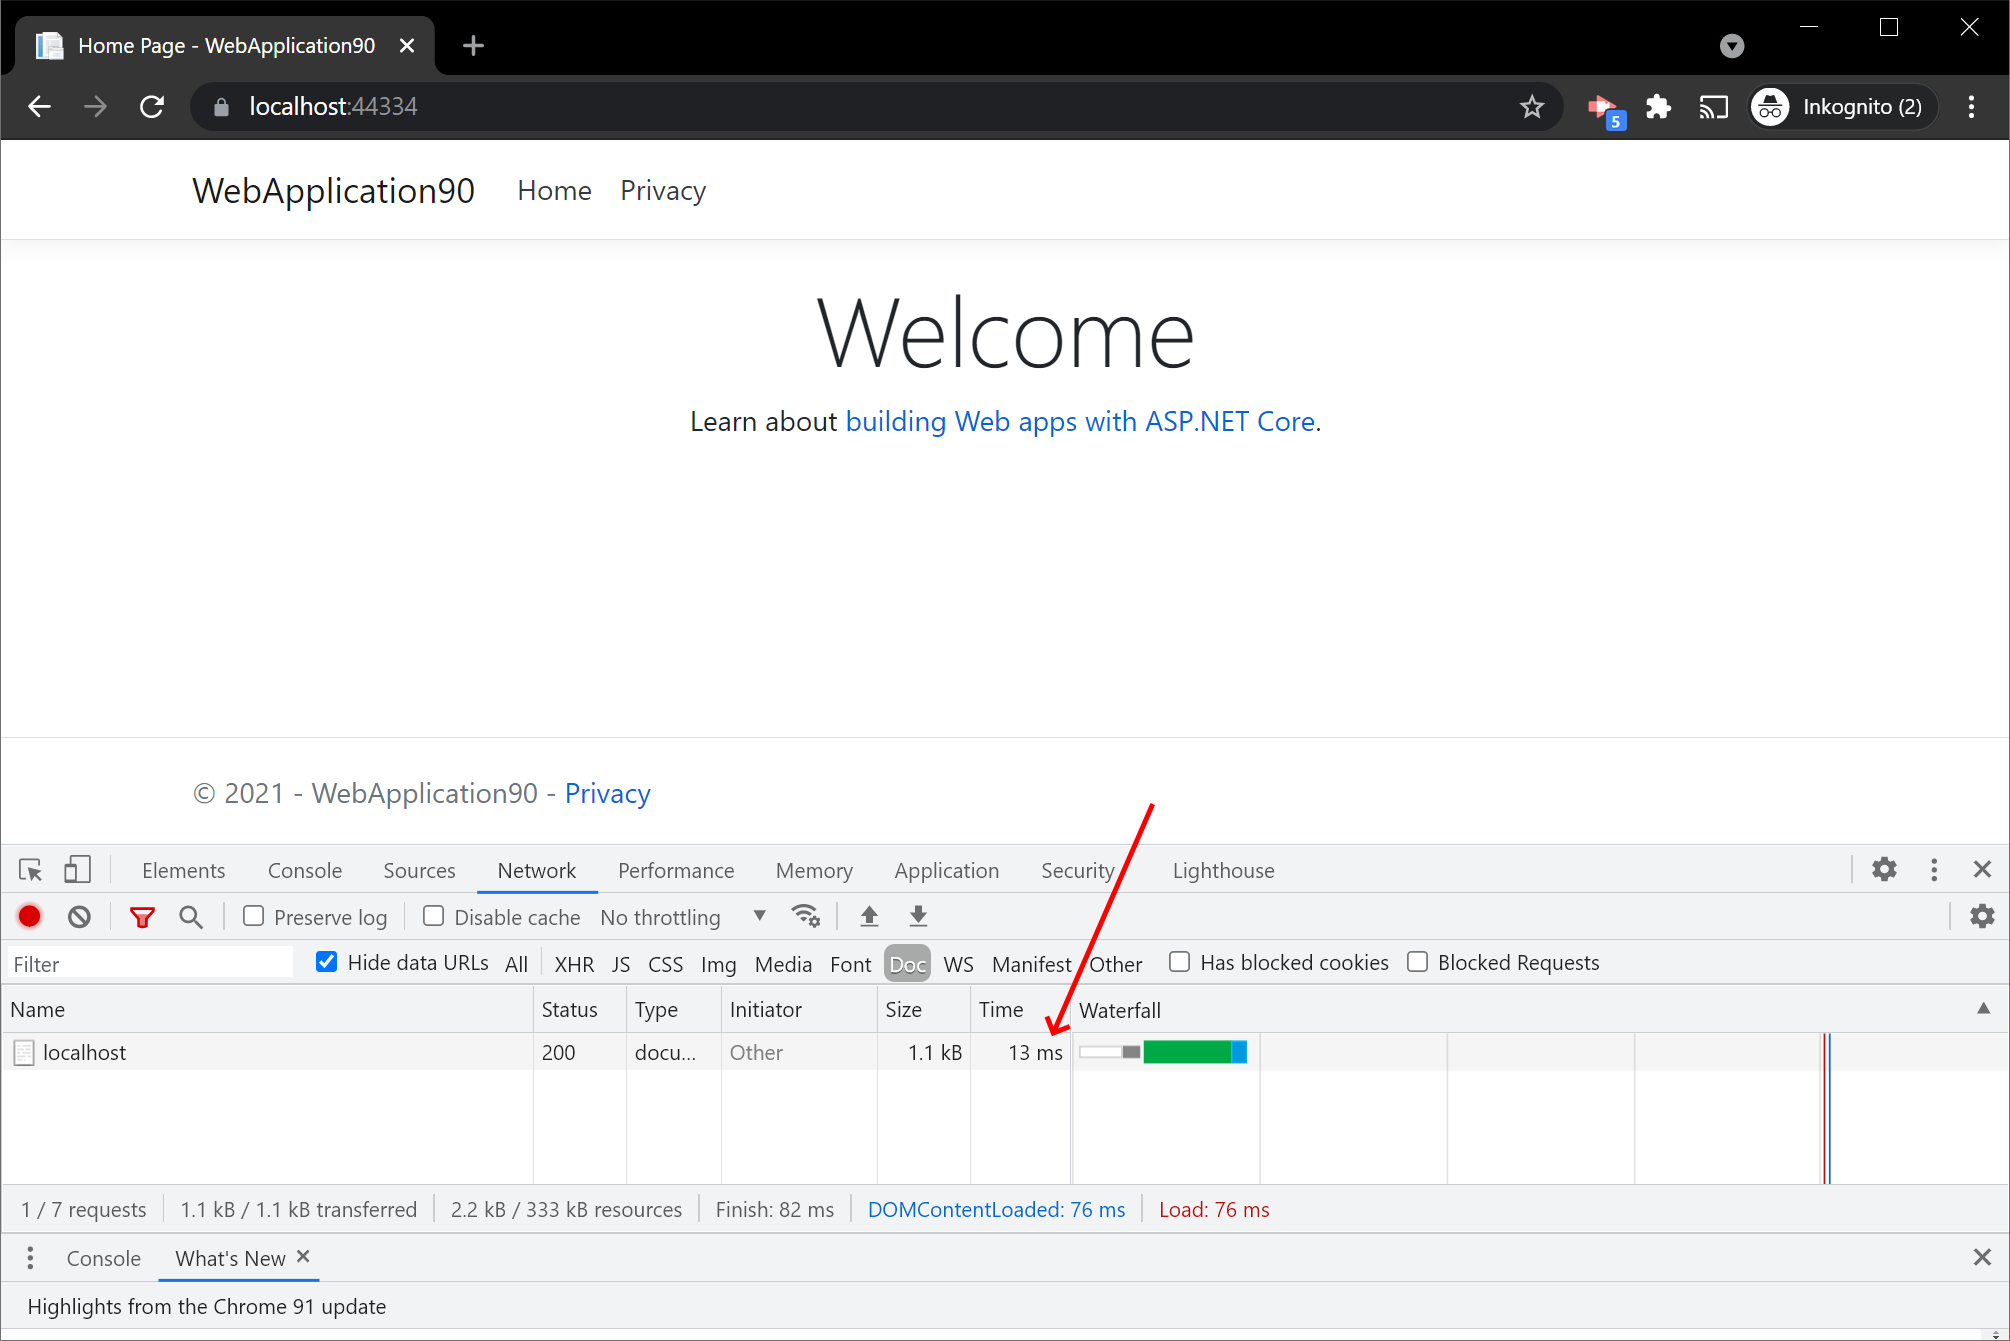The width and height of the screenshot is (2010, 1341).
Task: Open the network filter bar funnel
Action: (x=142, y=916)
